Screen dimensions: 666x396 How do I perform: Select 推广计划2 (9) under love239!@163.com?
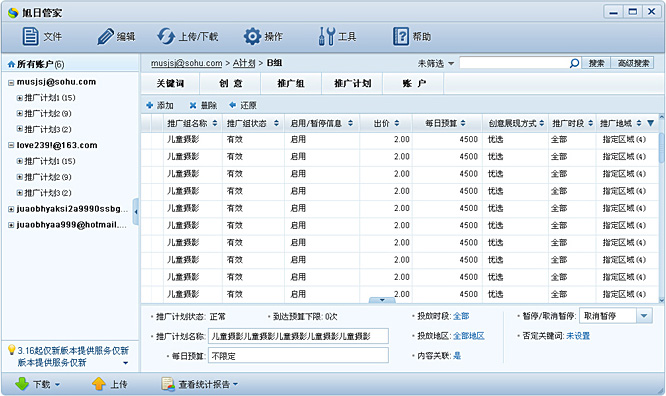tap(48, 177)
